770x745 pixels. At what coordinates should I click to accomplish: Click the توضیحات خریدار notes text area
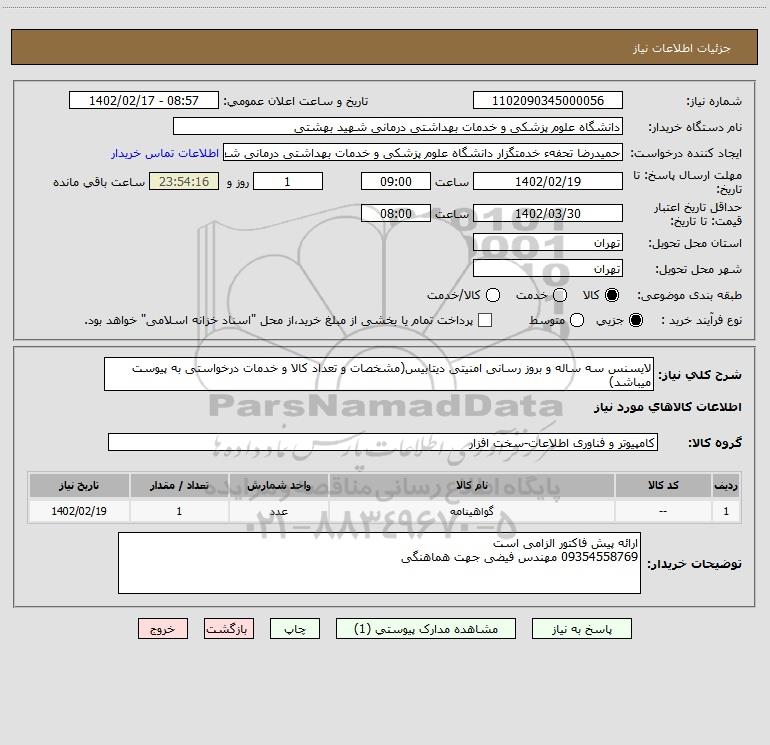click(x=380, y=563)
